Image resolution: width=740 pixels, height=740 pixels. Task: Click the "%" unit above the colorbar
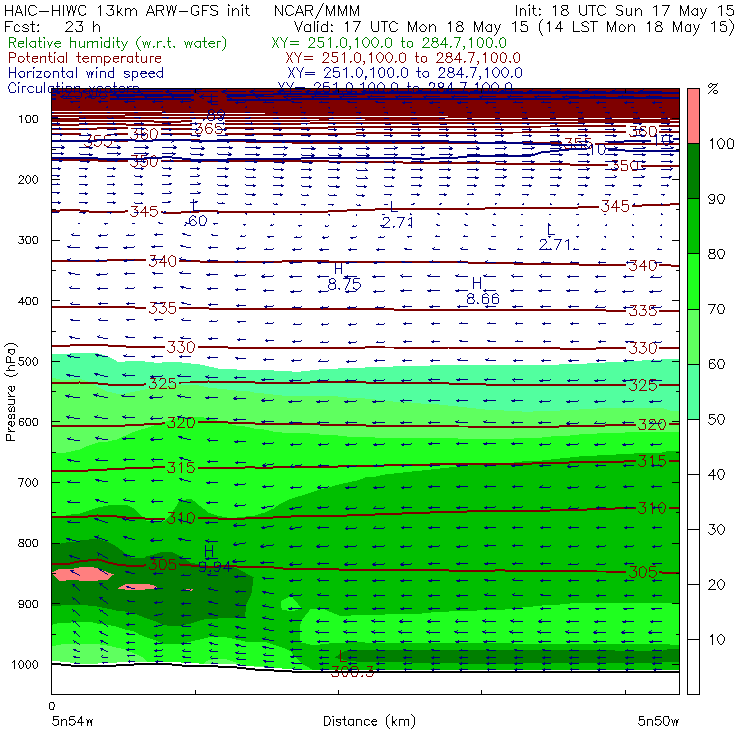(x=713, y=89)
